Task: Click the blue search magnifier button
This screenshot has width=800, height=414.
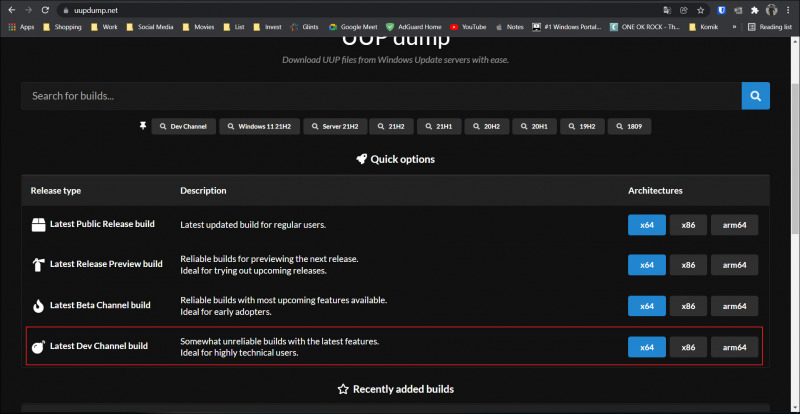Action: [756, 96]
